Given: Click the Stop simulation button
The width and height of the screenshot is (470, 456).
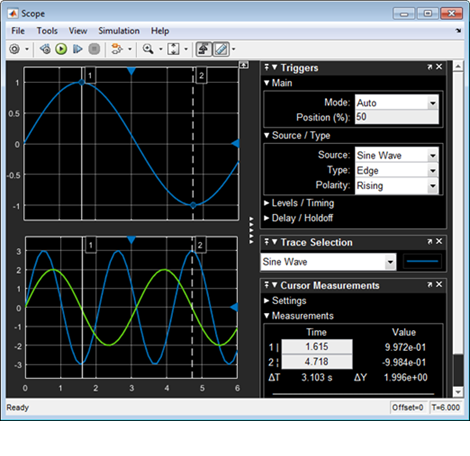Looking at the screenshot, I should [94, 49].
